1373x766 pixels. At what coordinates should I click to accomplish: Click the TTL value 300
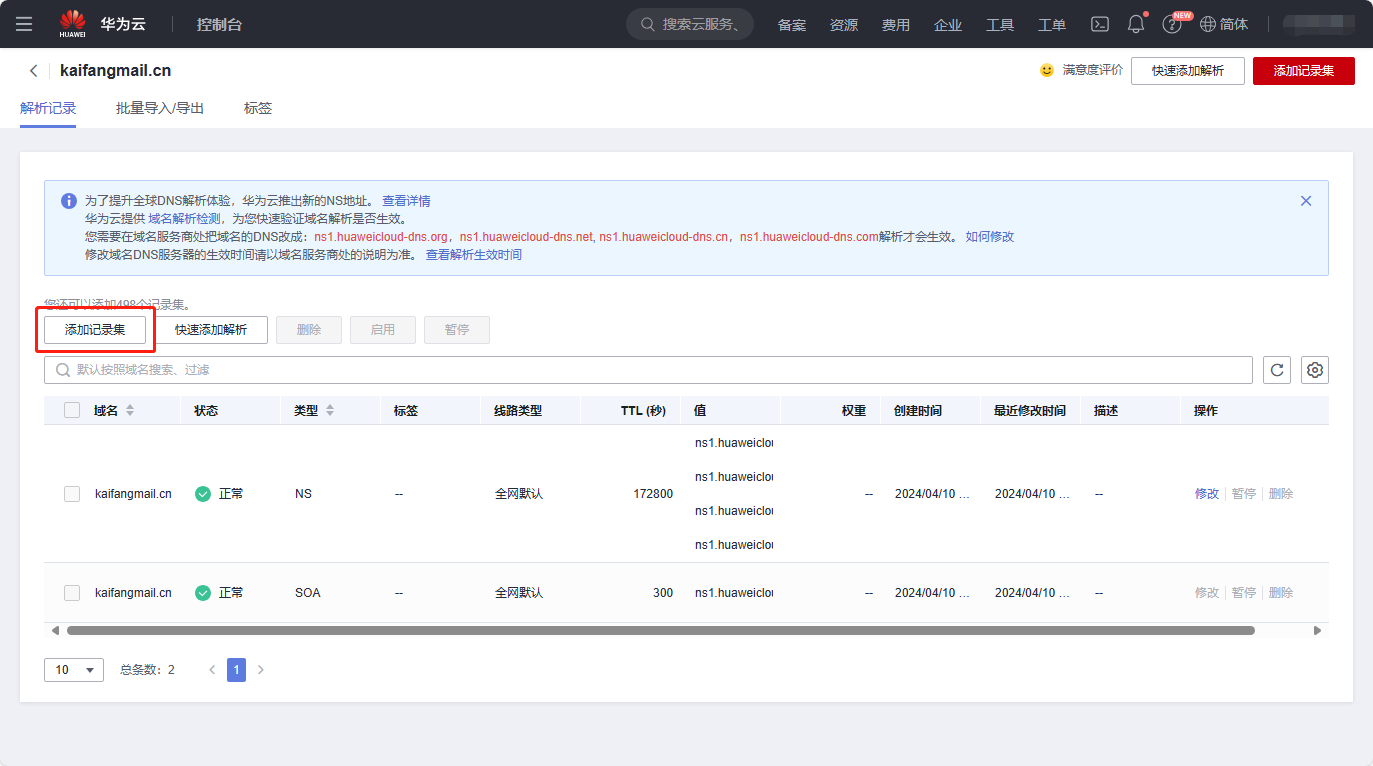pyautogui.click(x=663, y=593)
